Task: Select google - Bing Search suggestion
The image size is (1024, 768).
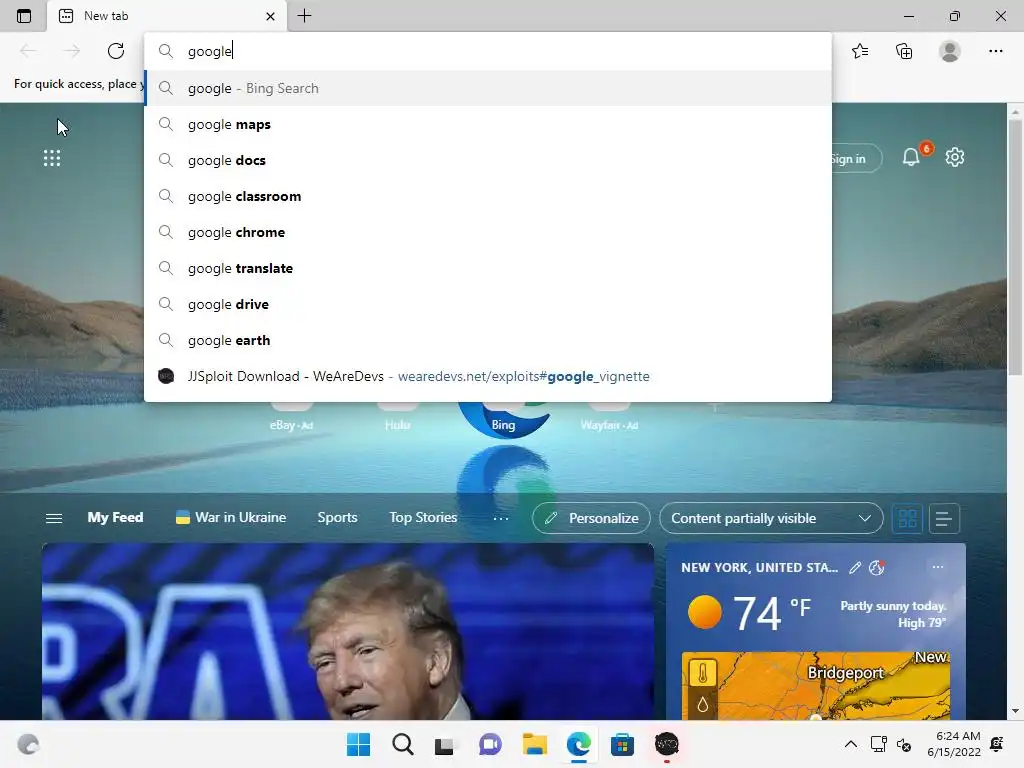Action: point(488,88)
